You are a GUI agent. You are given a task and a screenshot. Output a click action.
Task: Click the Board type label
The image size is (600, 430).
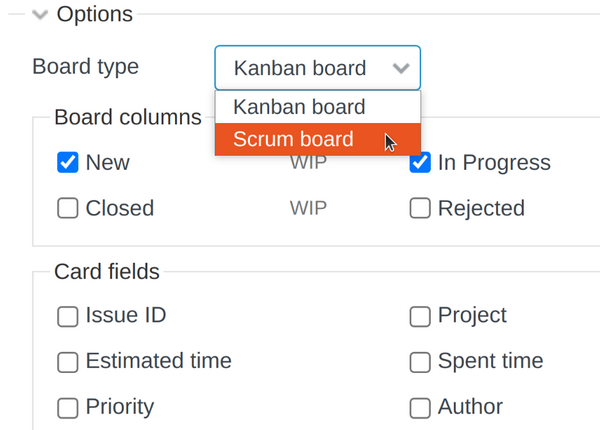(x=86, y=67)
